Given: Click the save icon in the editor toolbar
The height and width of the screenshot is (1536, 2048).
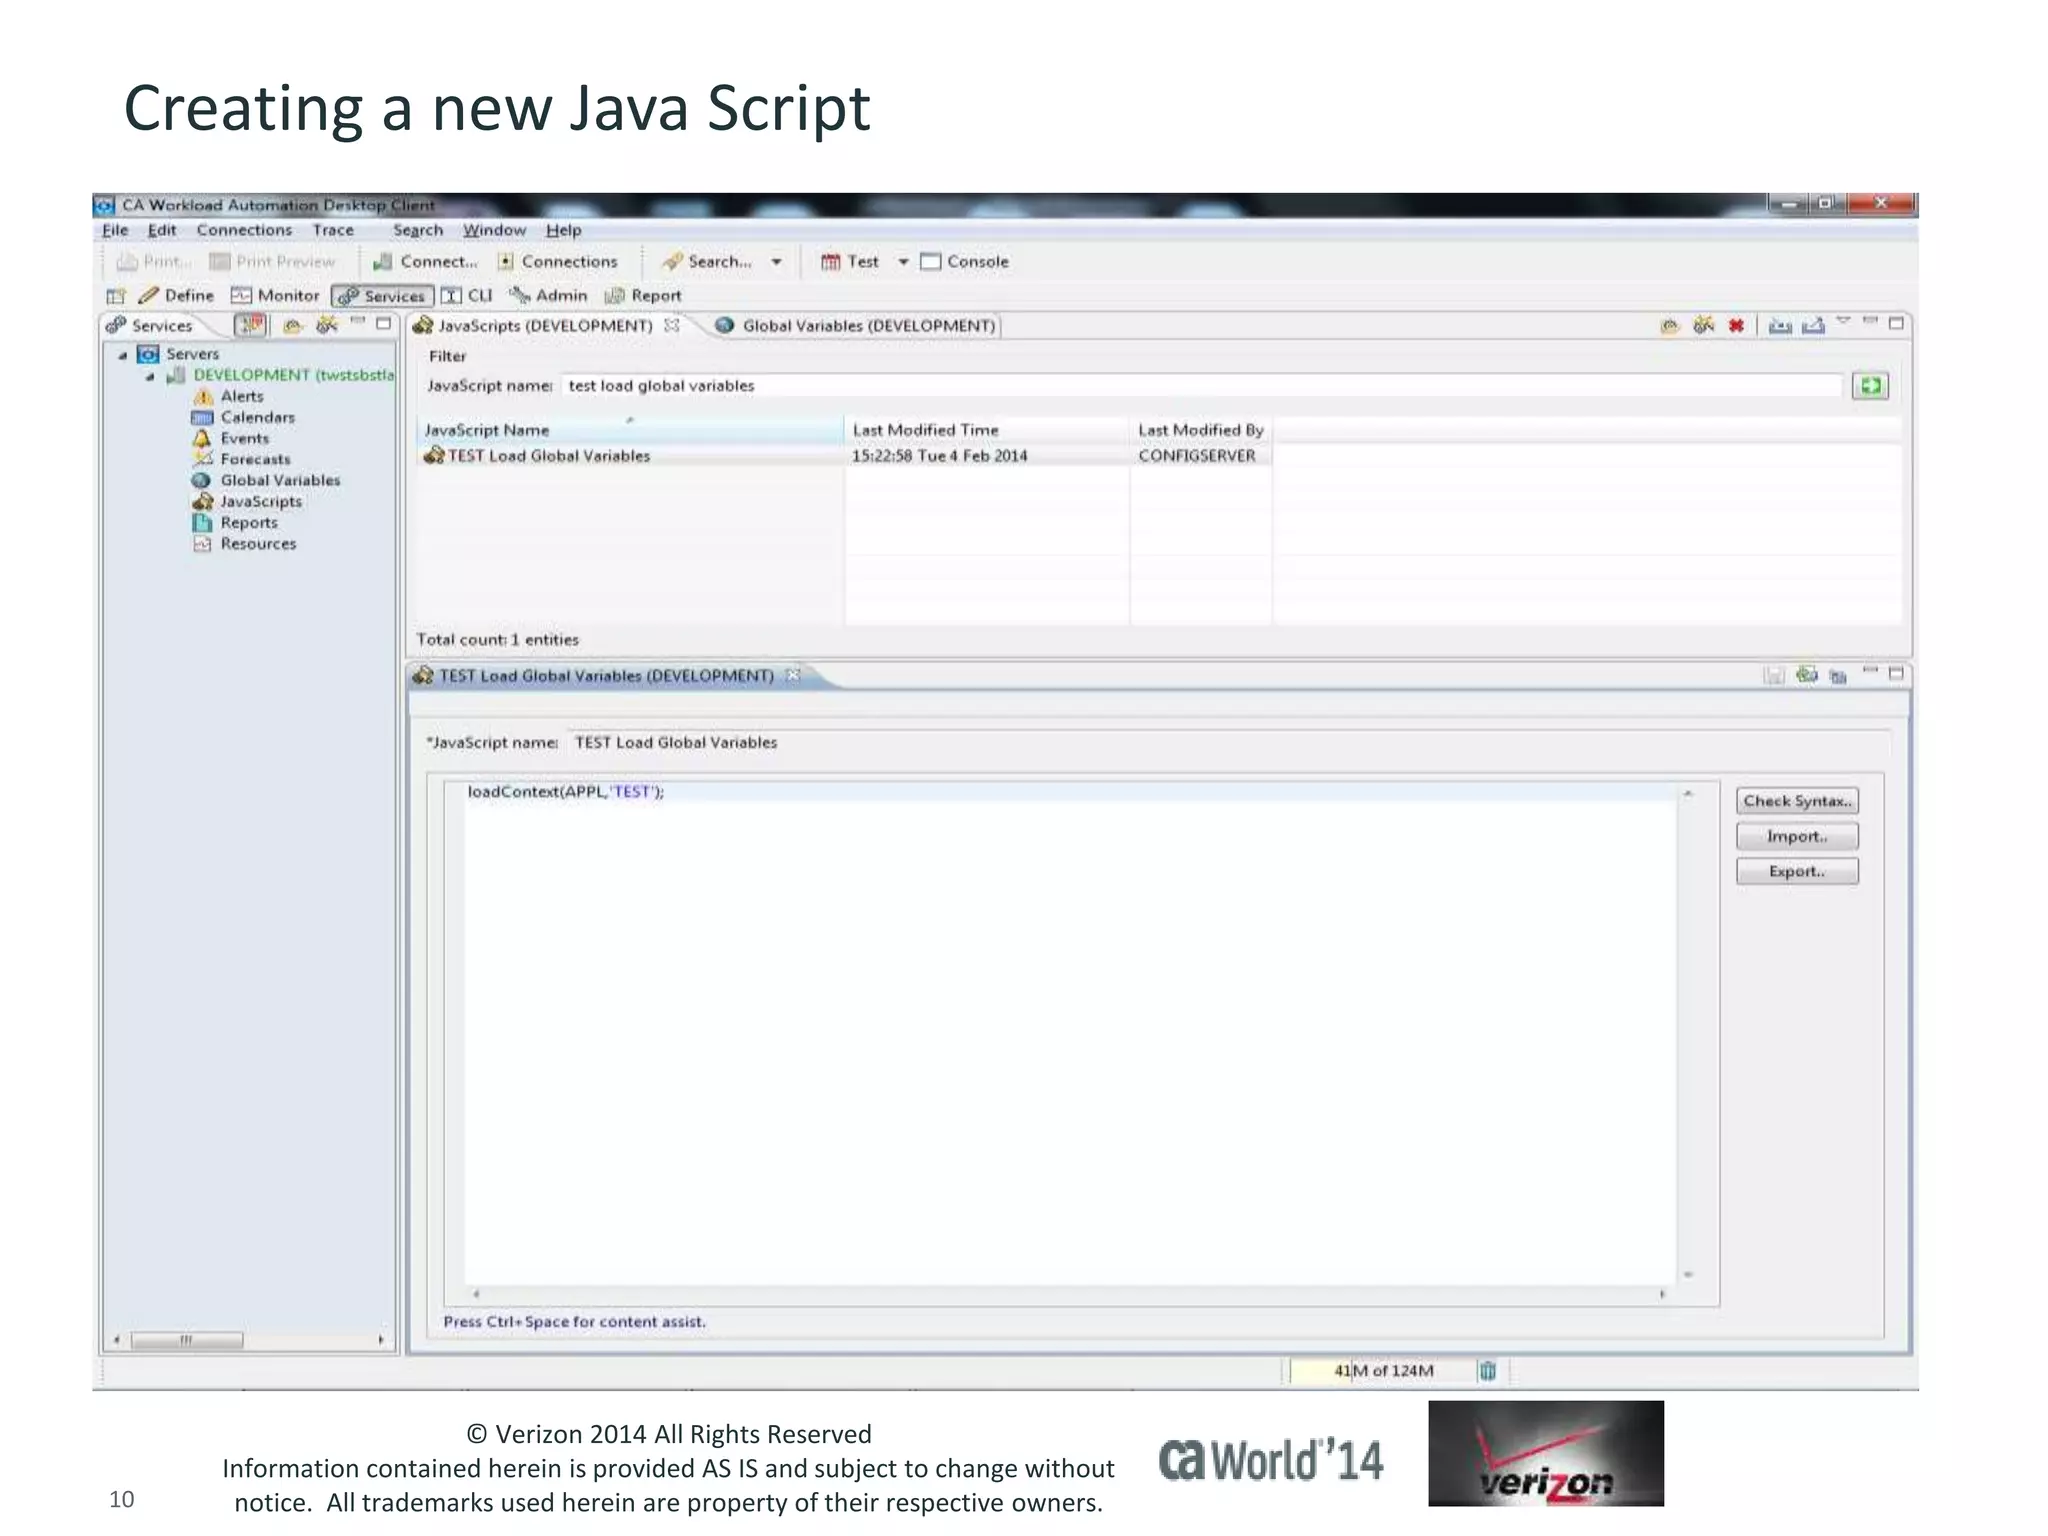Looking at the screenshot, I should pyautogui.click(x=1773, y=677).
